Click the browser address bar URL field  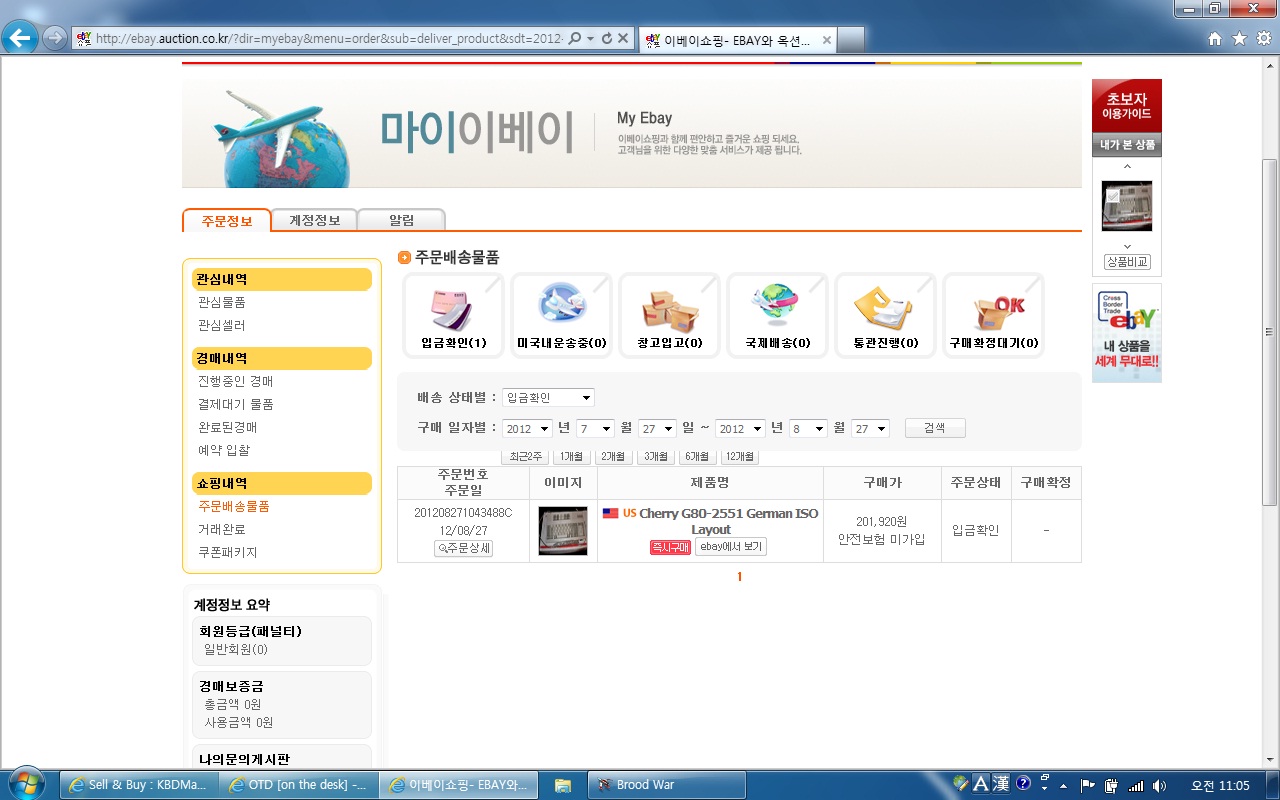click(328, 38)
